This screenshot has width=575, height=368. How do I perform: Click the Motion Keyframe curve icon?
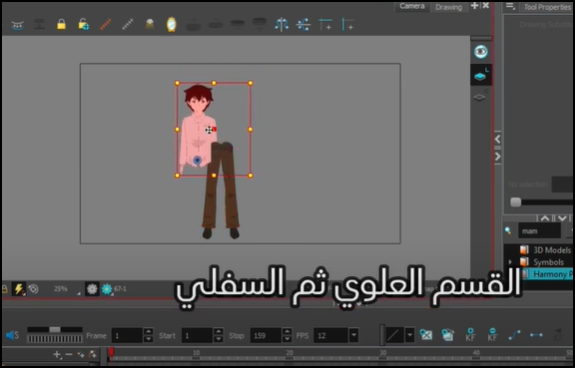click(x=514, y=335)
